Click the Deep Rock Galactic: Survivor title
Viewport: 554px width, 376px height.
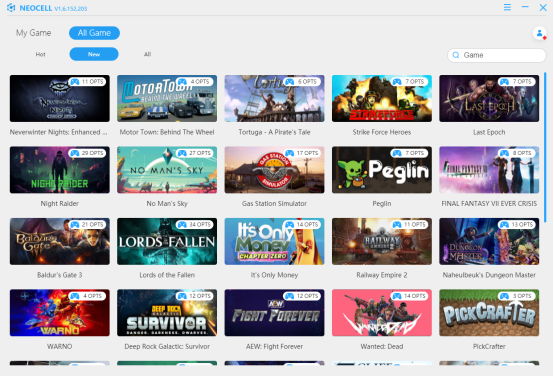pos(167,346)
